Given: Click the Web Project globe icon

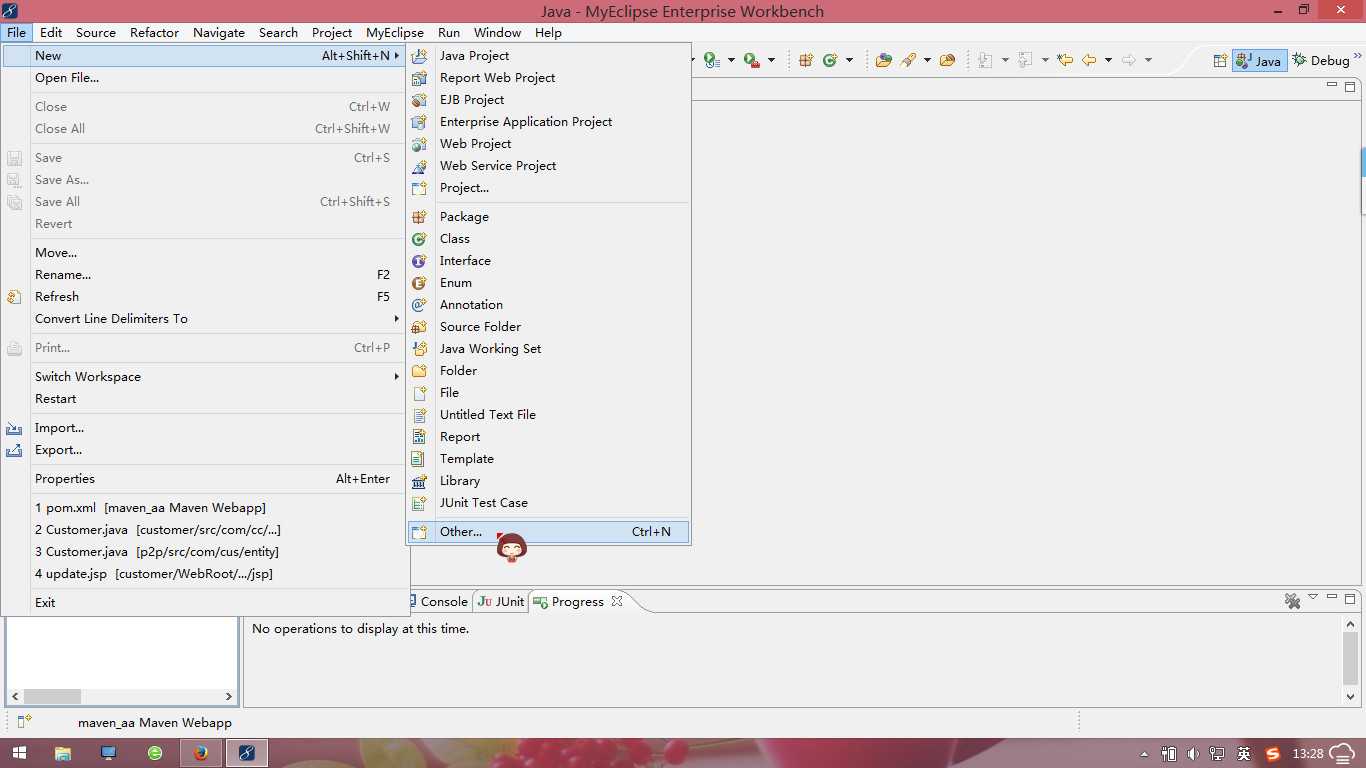Looking at the screenshot, I should 420,144.
